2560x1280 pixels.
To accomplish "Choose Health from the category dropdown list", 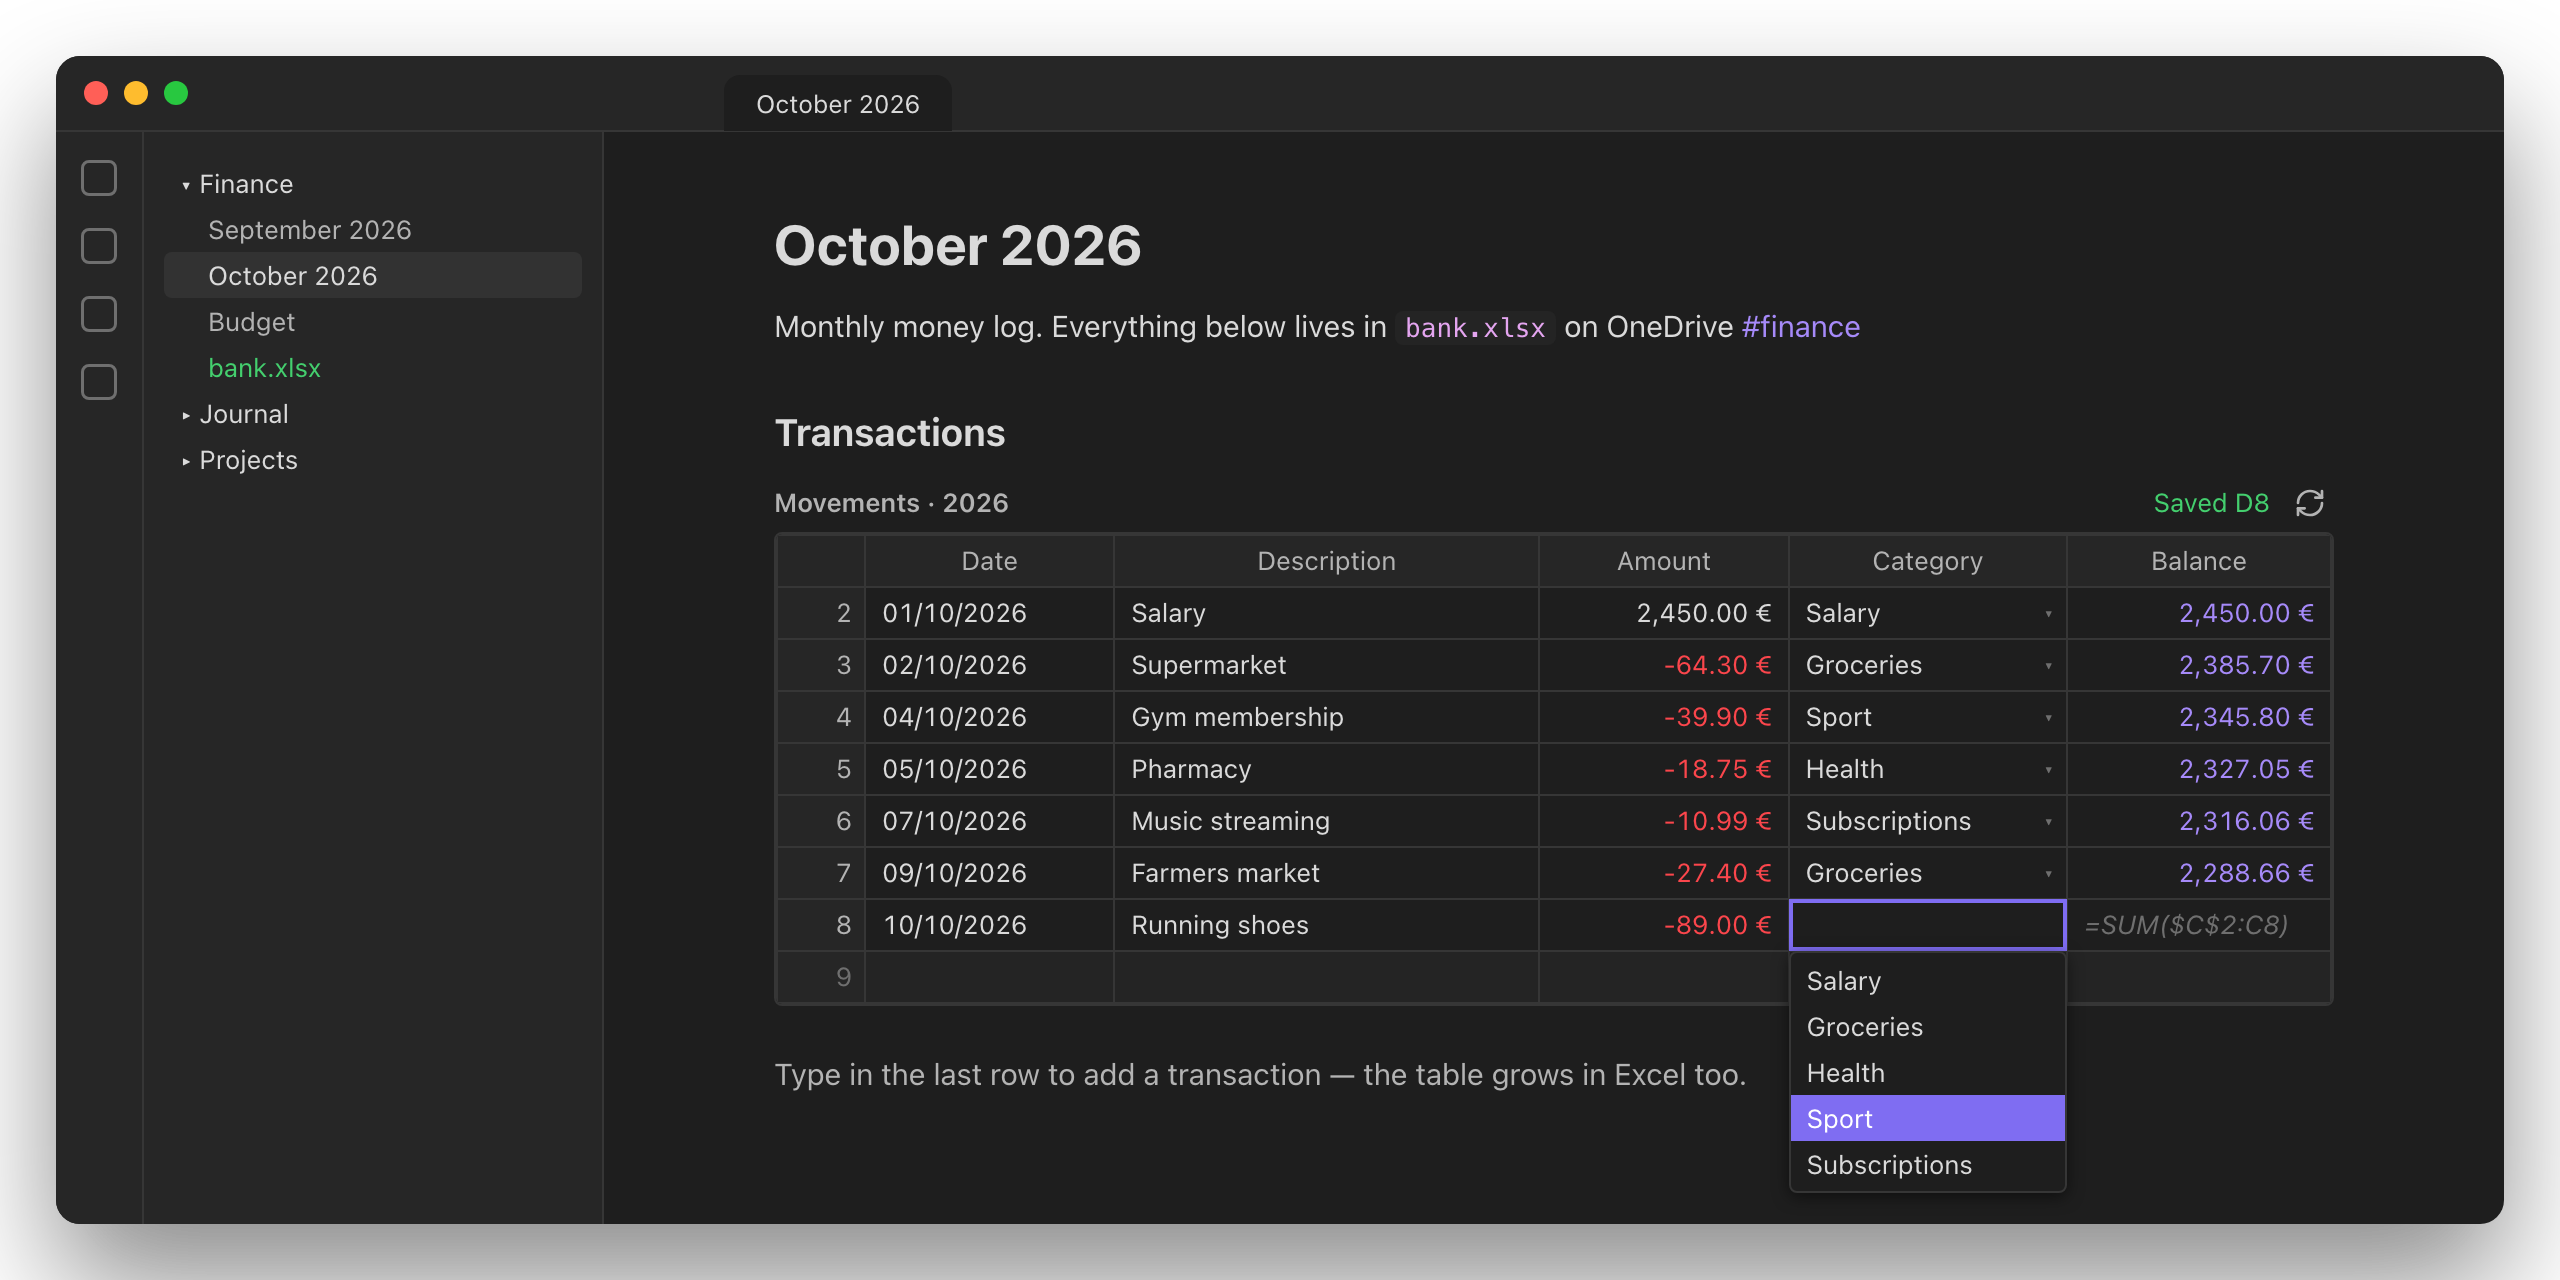I will [1927, 1073].
